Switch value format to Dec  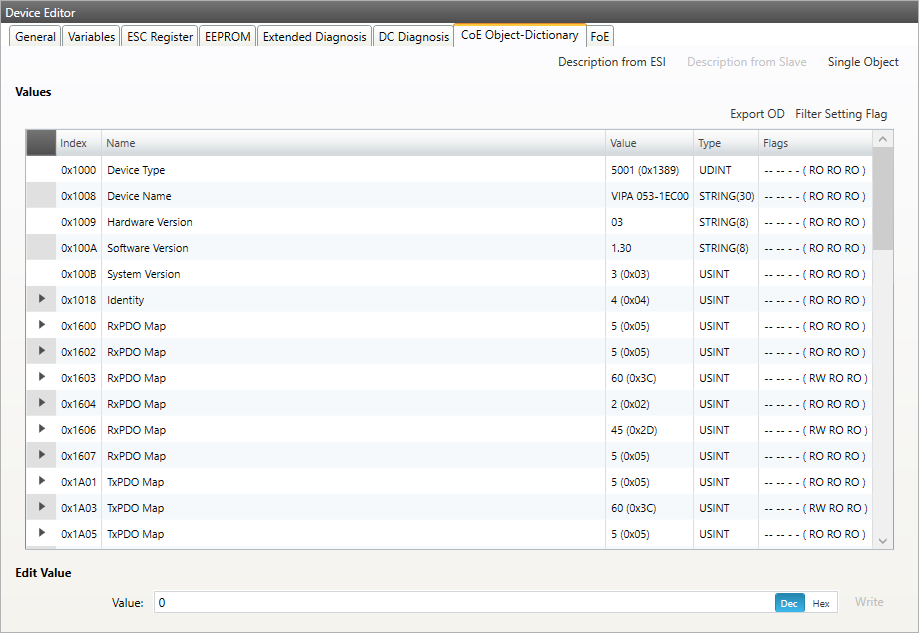[x=789, y=603]
